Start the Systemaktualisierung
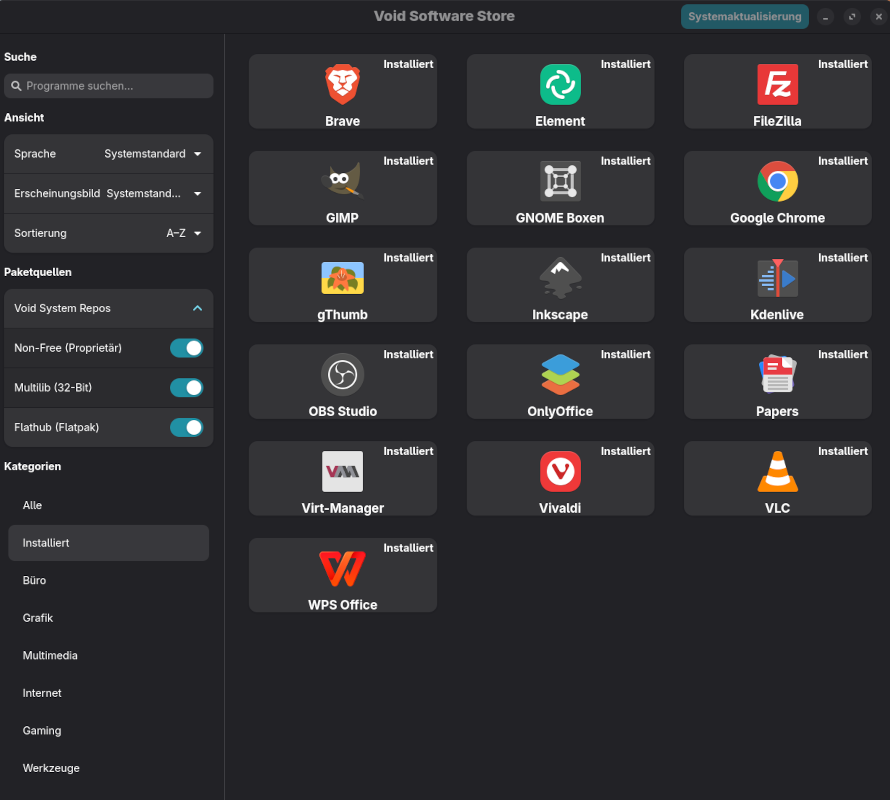 click(x=744, y=16)
